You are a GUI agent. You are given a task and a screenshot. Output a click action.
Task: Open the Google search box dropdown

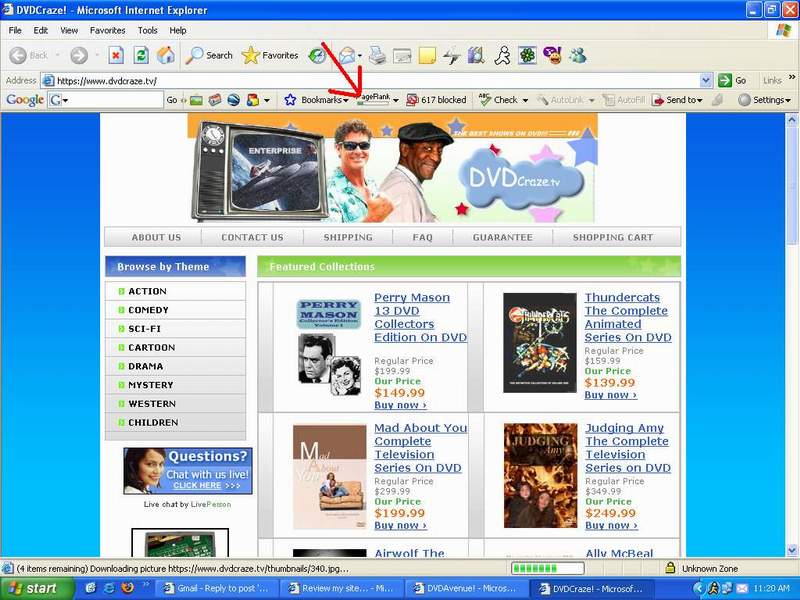[65, 101]
